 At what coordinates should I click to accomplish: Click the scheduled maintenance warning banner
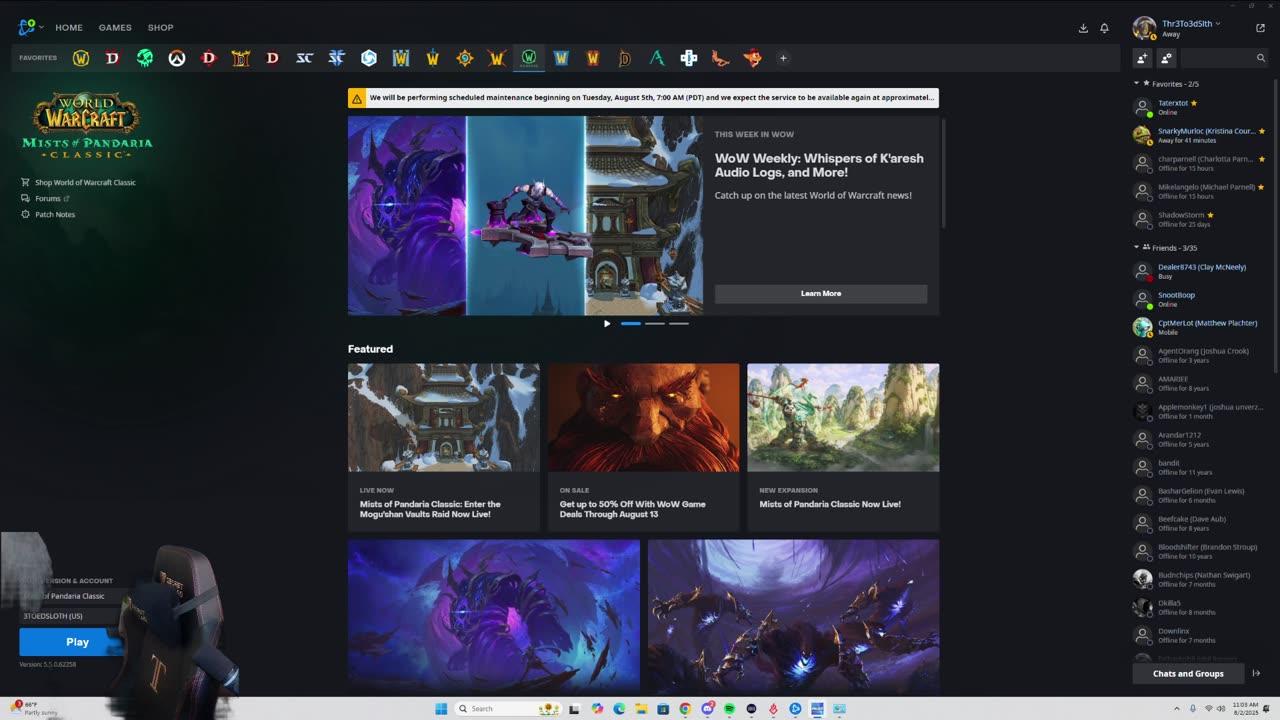[x=643, y=98]
